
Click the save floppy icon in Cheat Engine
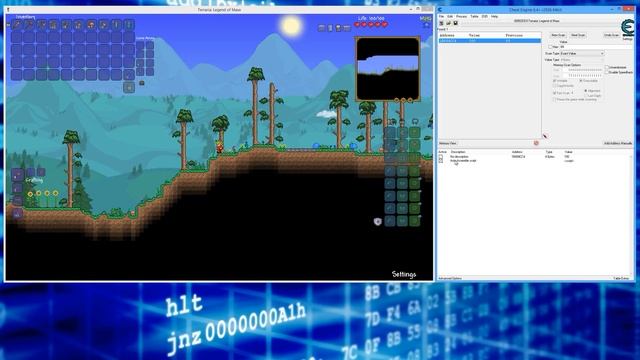[455, 23]
